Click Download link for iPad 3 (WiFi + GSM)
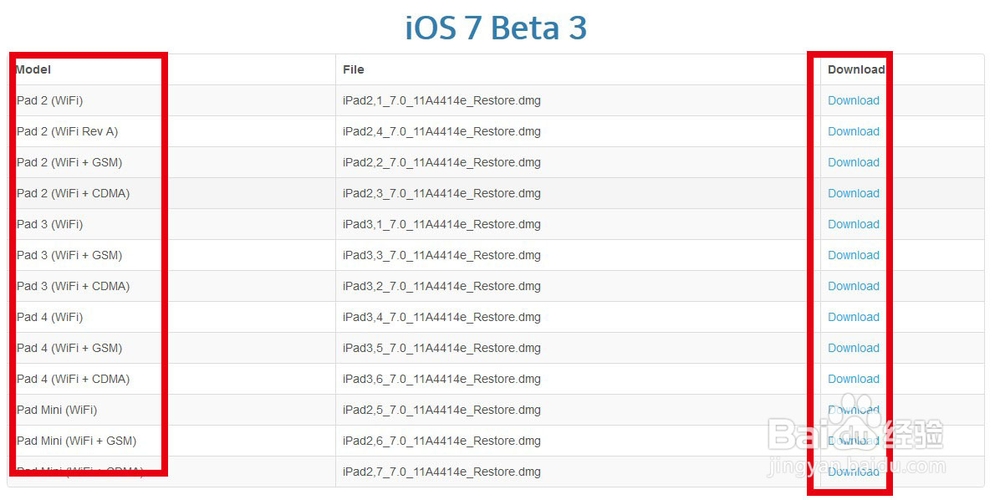The image size is (1000, 500). coord(853,255)
